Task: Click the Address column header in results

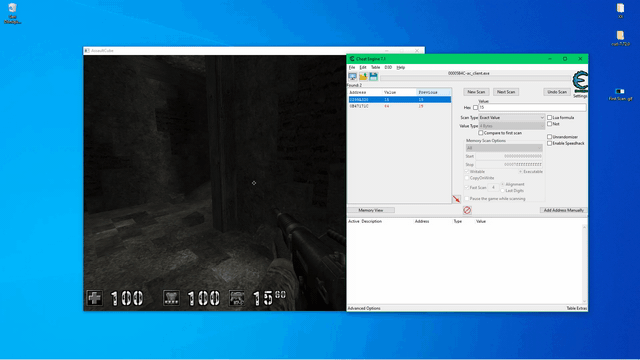Action: 365,92
